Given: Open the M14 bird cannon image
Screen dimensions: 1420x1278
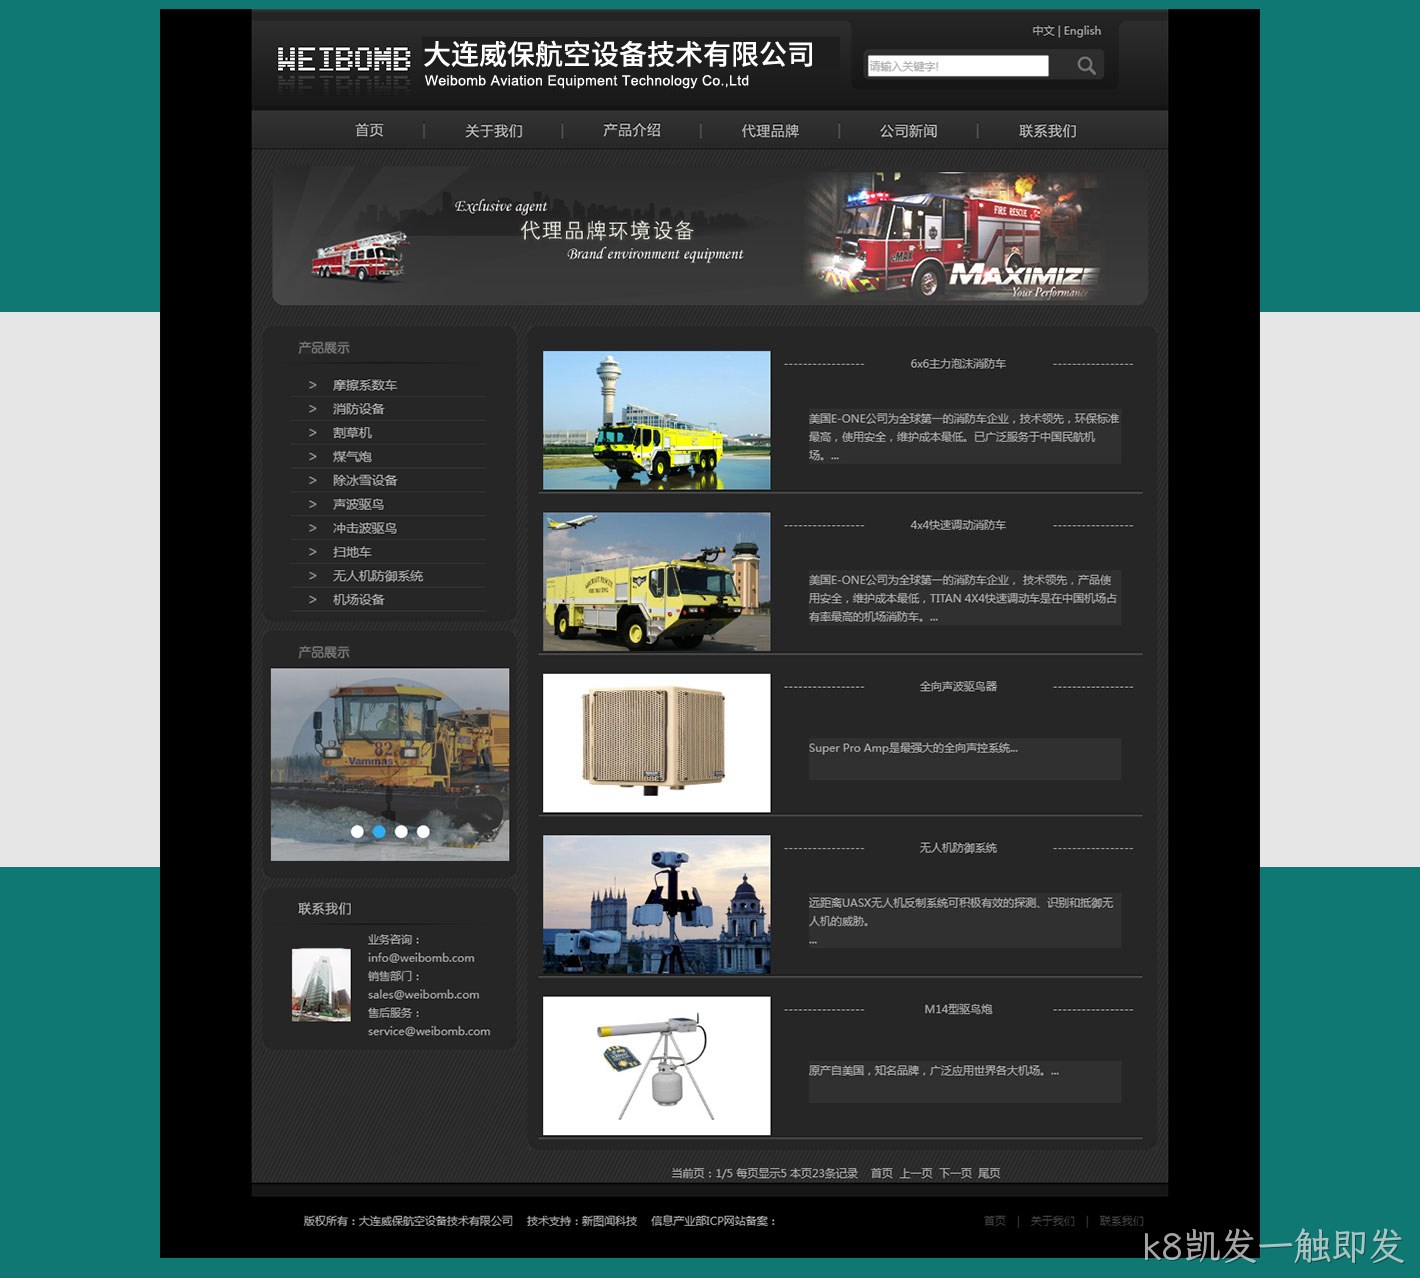Looking at the screenshot, I should coord(657,1066).
